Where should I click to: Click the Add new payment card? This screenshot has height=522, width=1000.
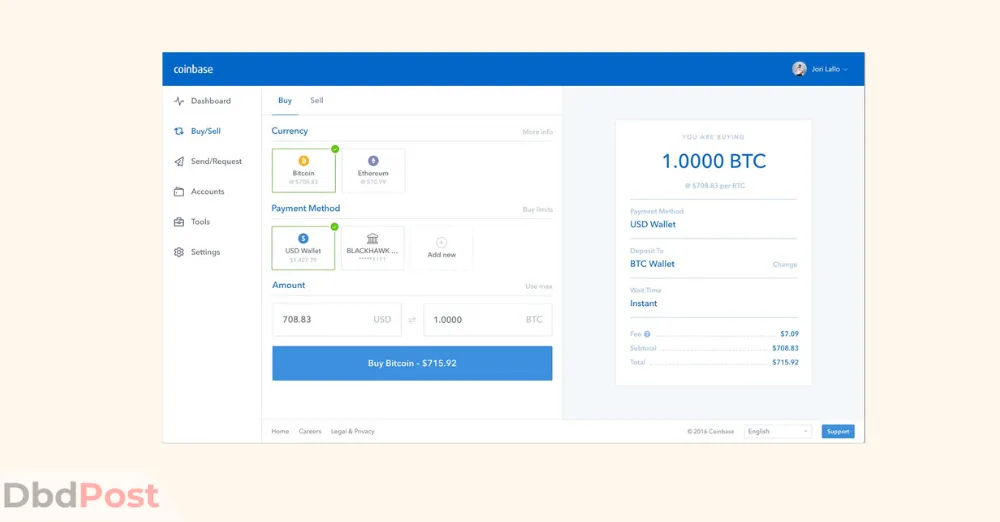441,248
